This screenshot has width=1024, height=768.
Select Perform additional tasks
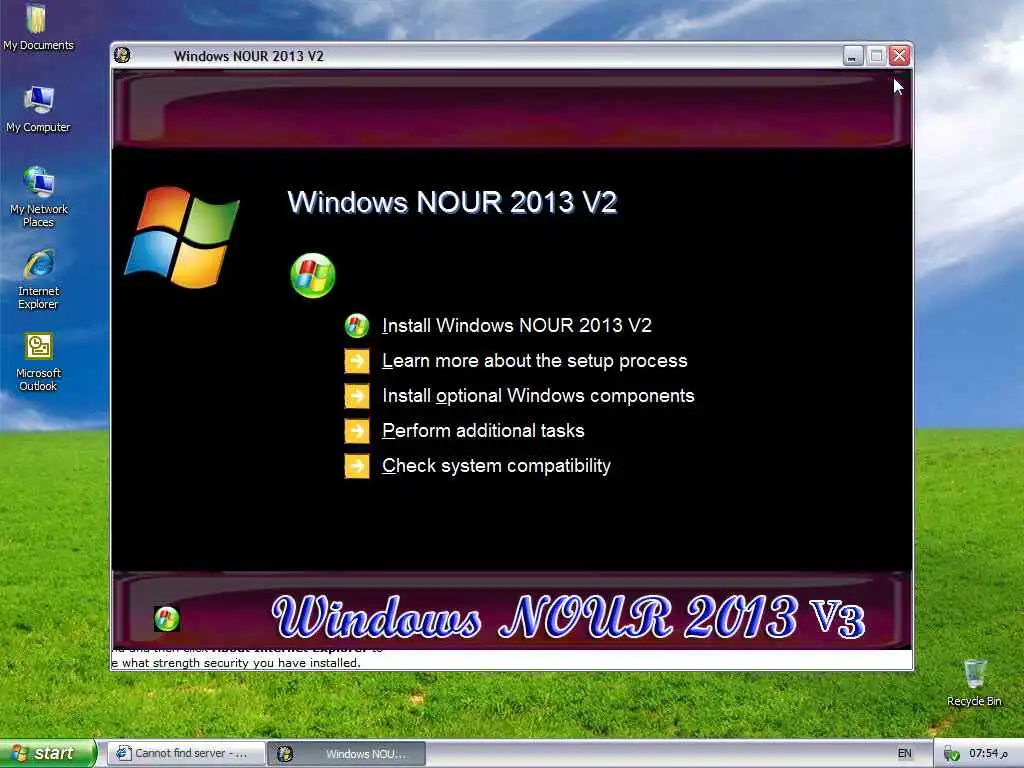[483, 431]
